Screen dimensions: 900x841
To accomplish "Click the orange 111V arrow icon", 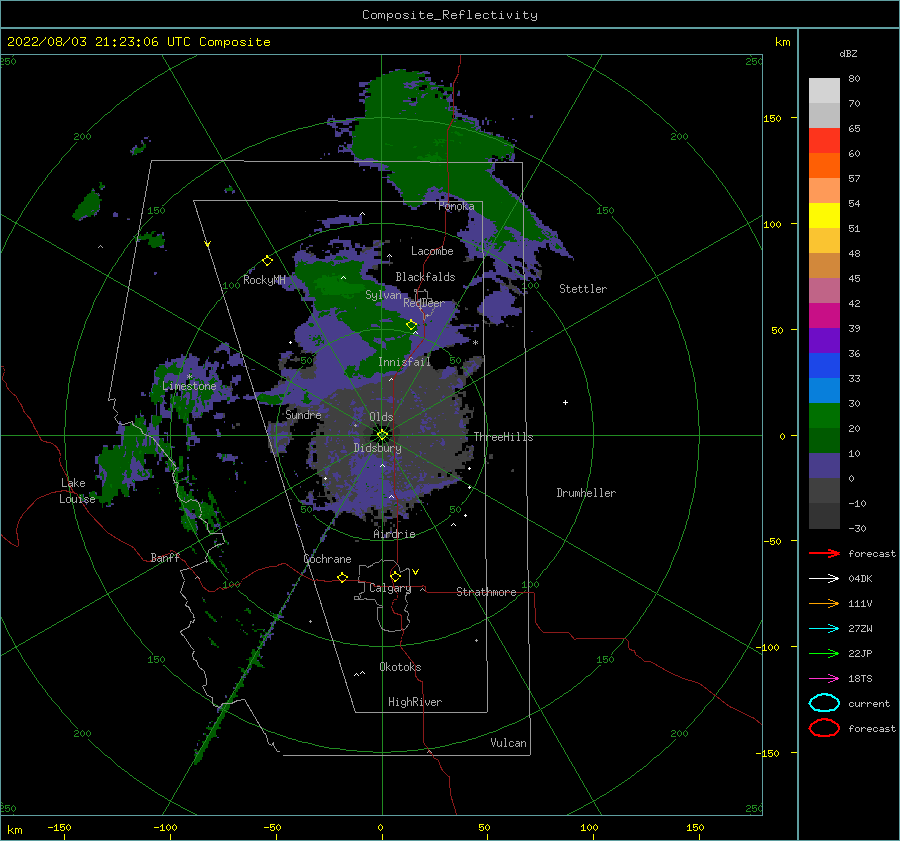I will (x=824, y=603).
